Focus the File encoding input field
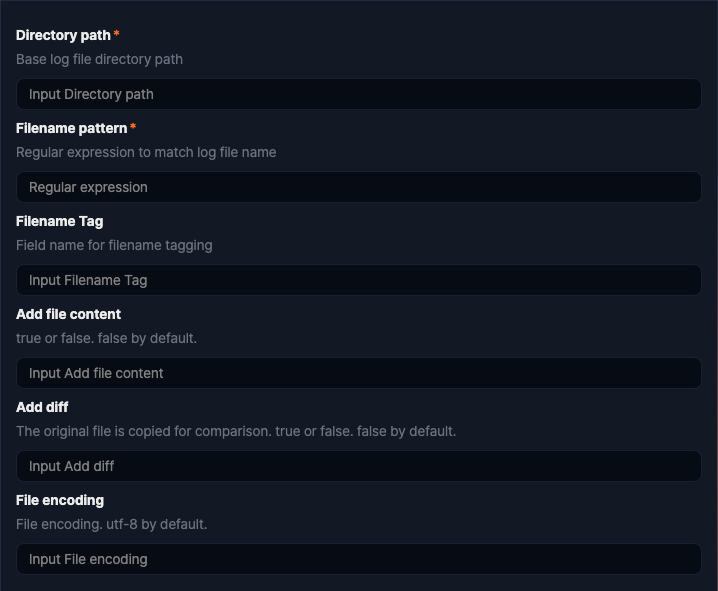This screenshot has height=591, width=718. tap(358, 559)
